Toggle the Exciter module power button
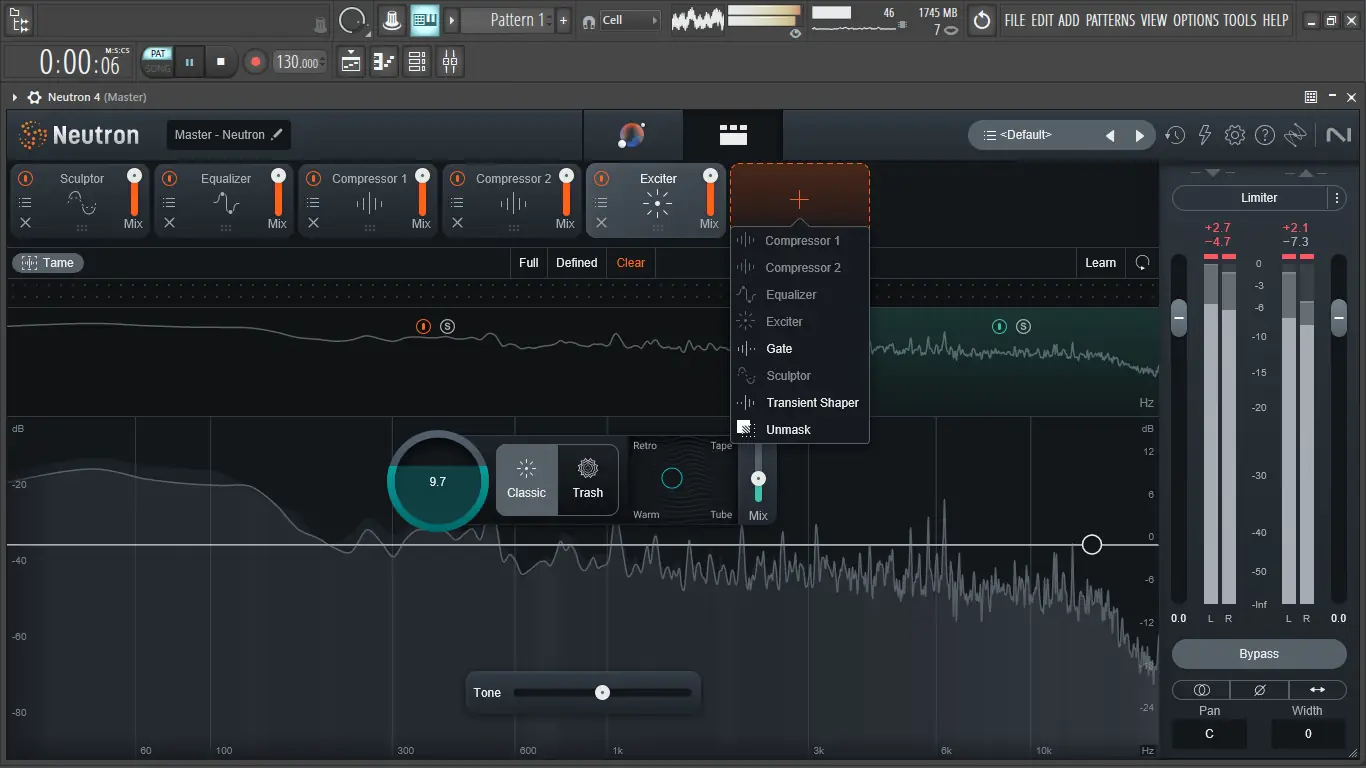This screenshot has width=1366, height=768. [601, 178]
